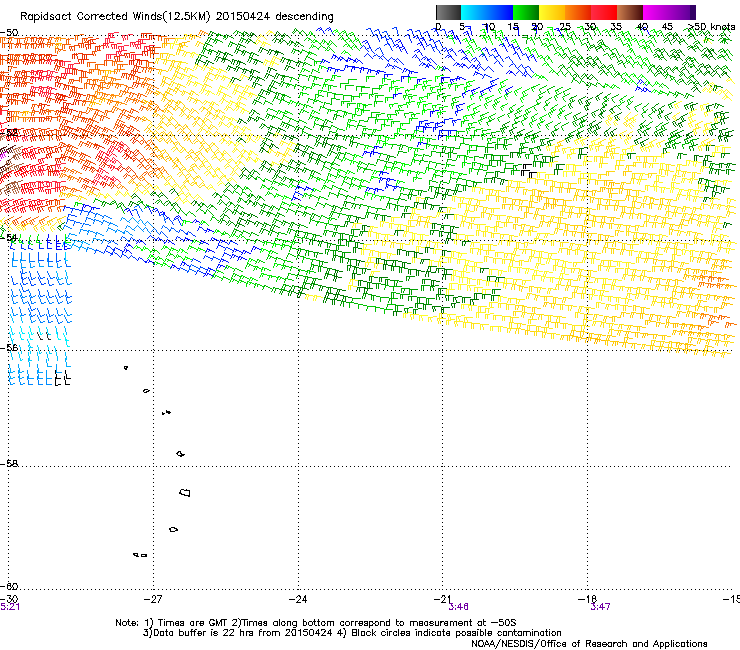Image resolution: width=740 pixels, height=650 pixels.
Task: Click the date text '20150424 descending'
Action: pyautogui.click(x=274, y=17)
